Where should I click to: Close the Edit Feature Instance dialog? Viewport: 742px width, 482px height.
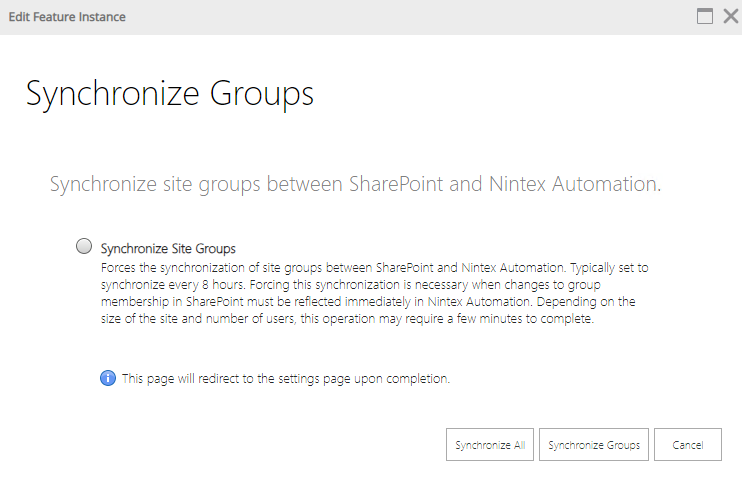point(730,16)
